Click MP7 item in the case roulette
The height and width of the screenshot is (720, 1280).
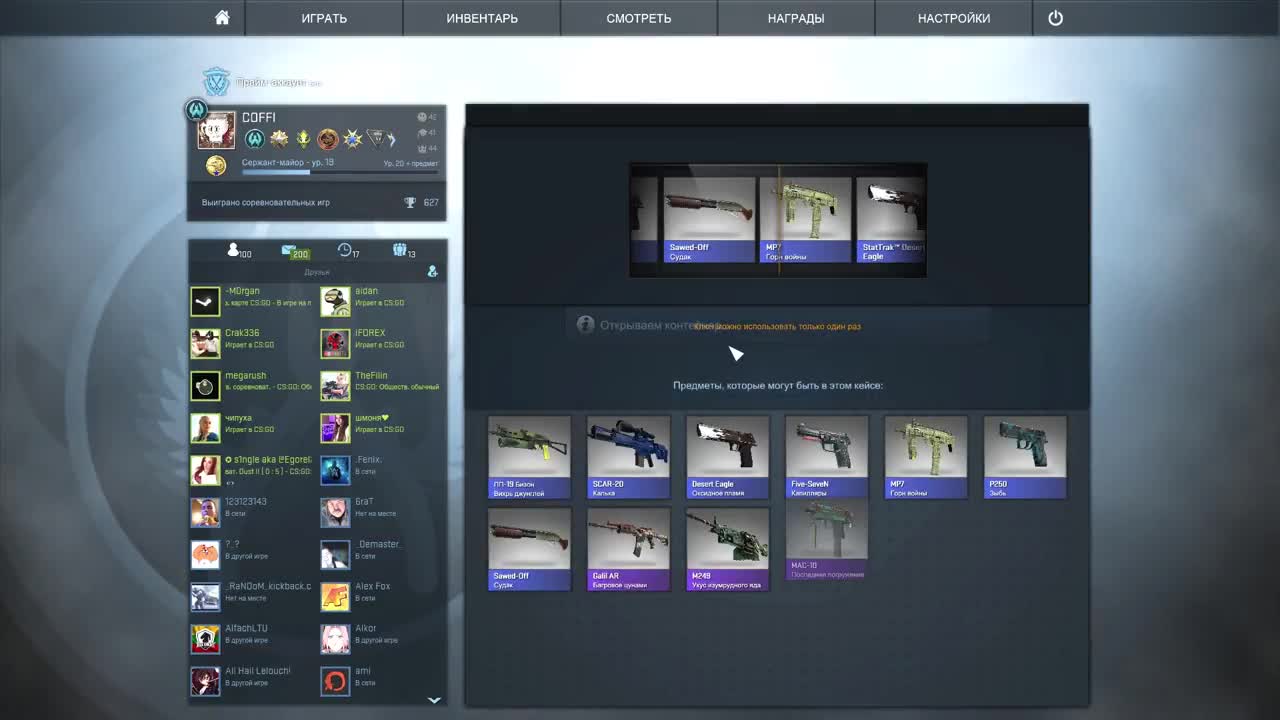[x=806, y=220]
